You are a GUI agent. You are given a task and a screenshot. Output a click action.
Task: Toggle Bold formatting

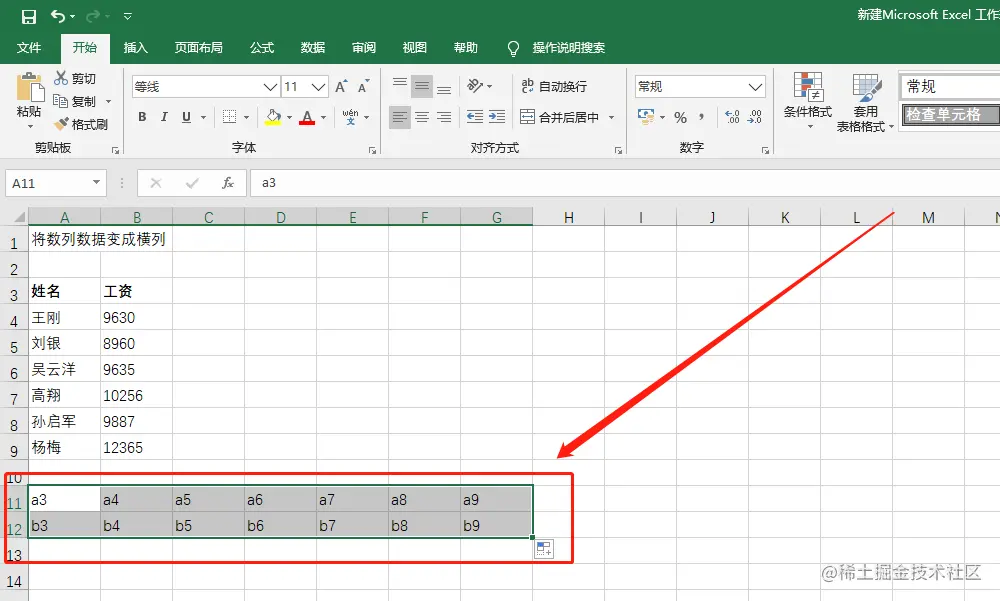[x=142, y=117]
